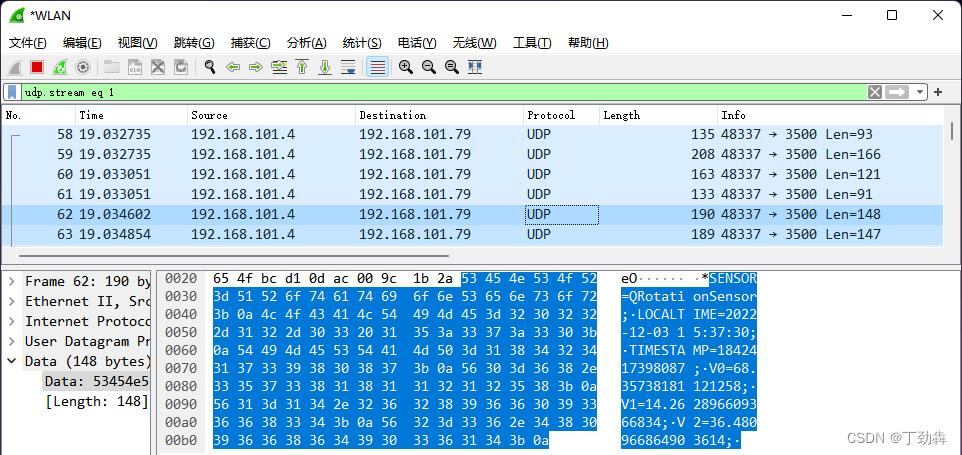Viewport: 962px width, 455px height.
Task: Open the 统计(S) menu
Action: pos(362,43)
